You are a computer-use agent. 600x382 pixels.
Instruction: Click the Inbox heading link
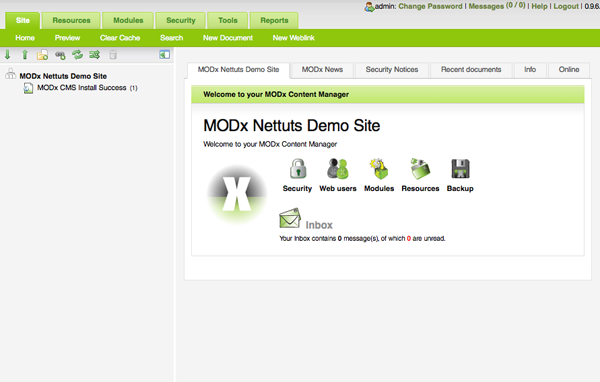pyautogui.click(x=319, y=225)
